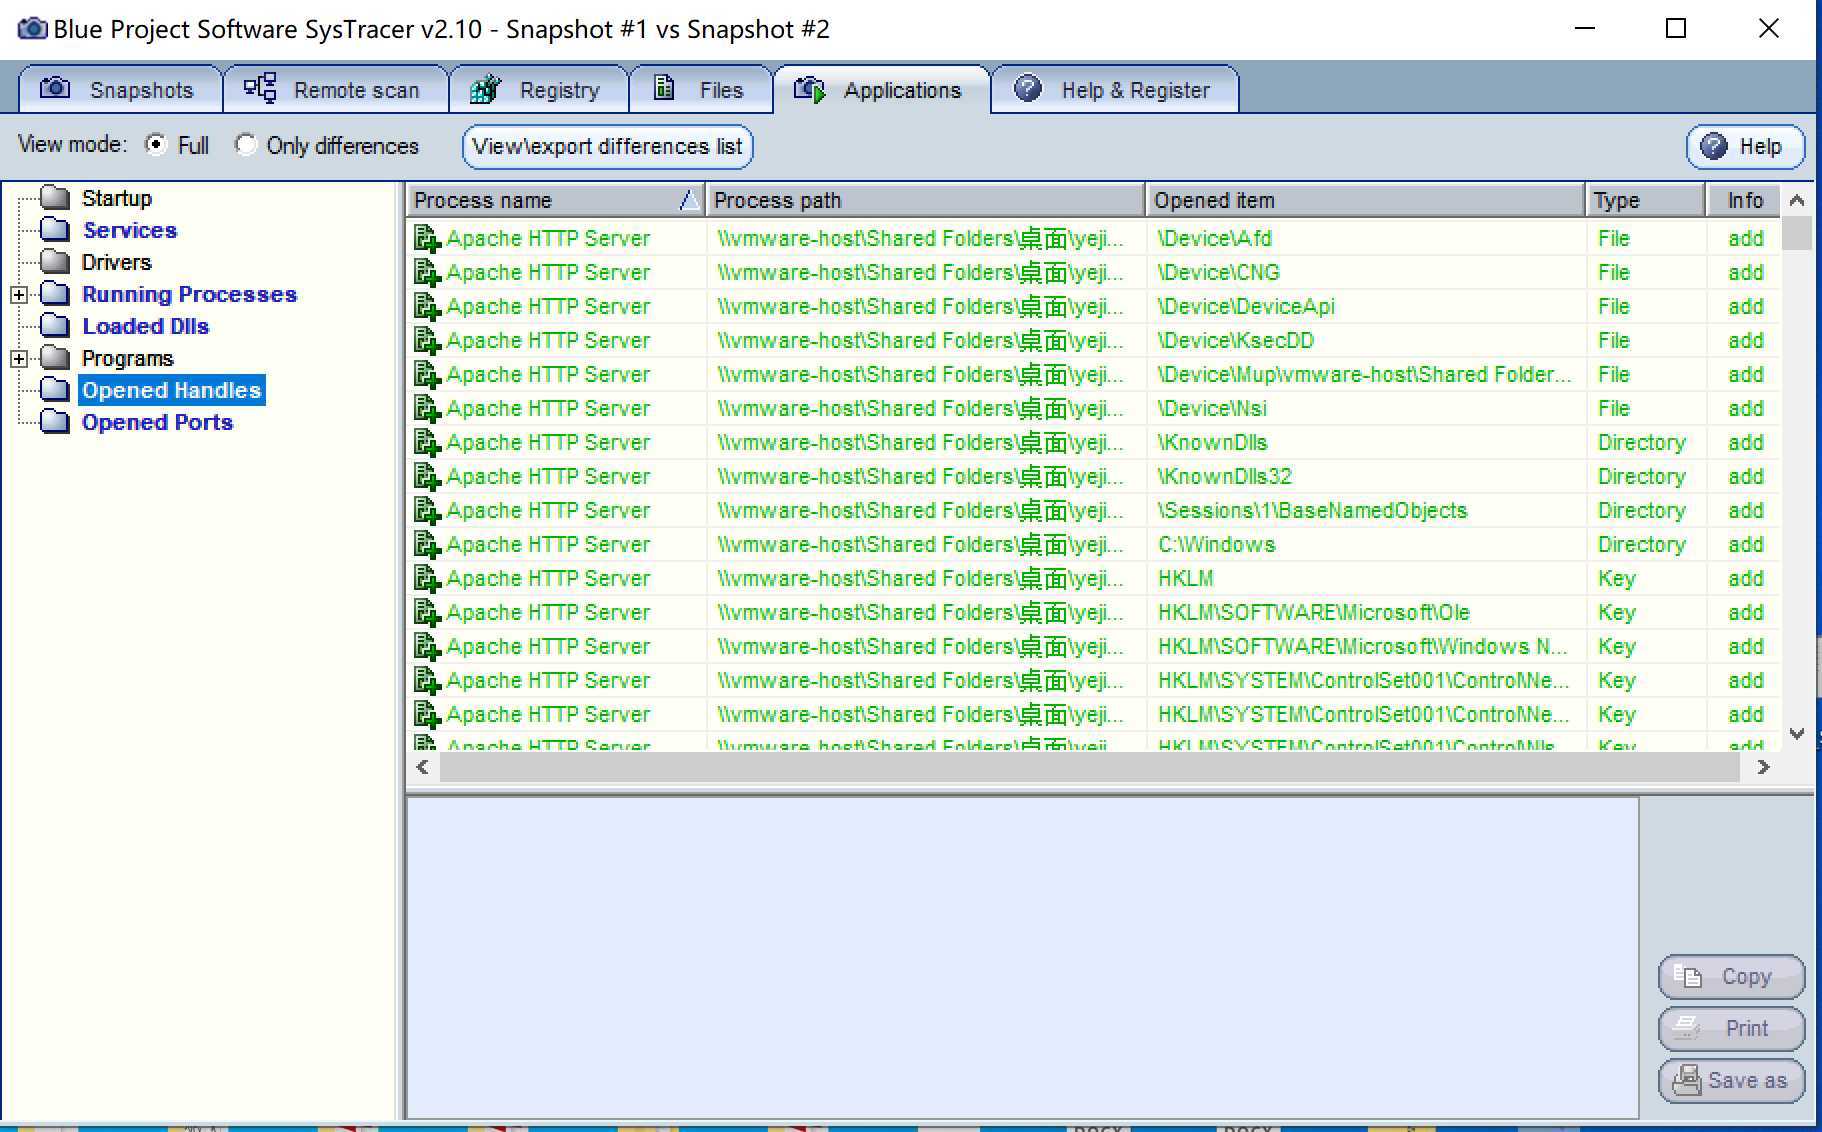
Task: Expand the Programs tree node
Action: coord(19,358)
